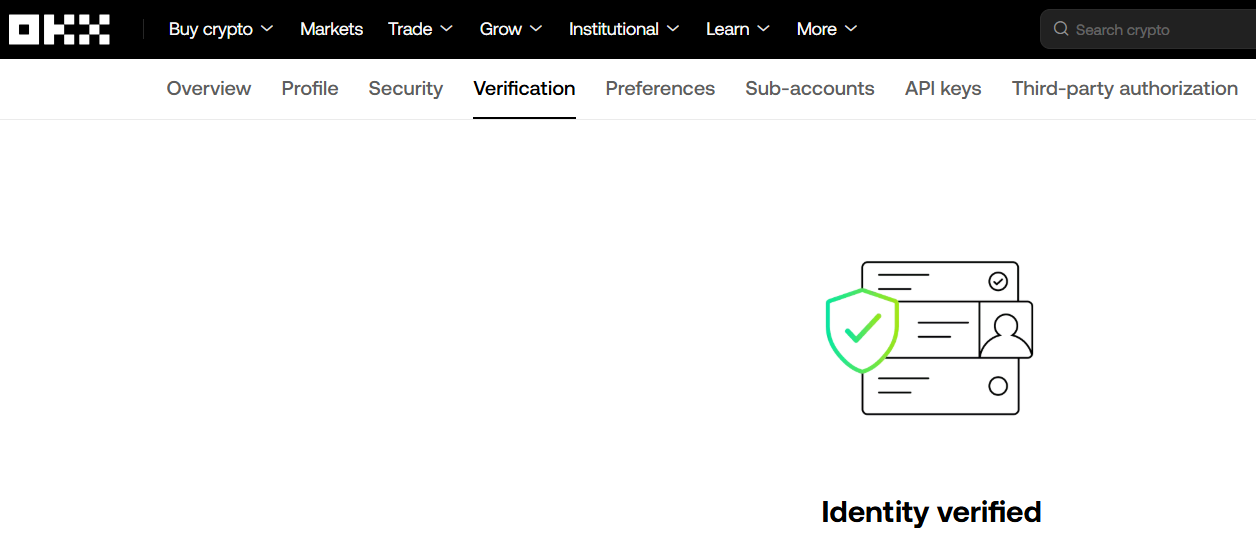The image size is (1256, 554).
Task: Click the Verification tab
Action: pyautogui.click(x=524, y=88)
